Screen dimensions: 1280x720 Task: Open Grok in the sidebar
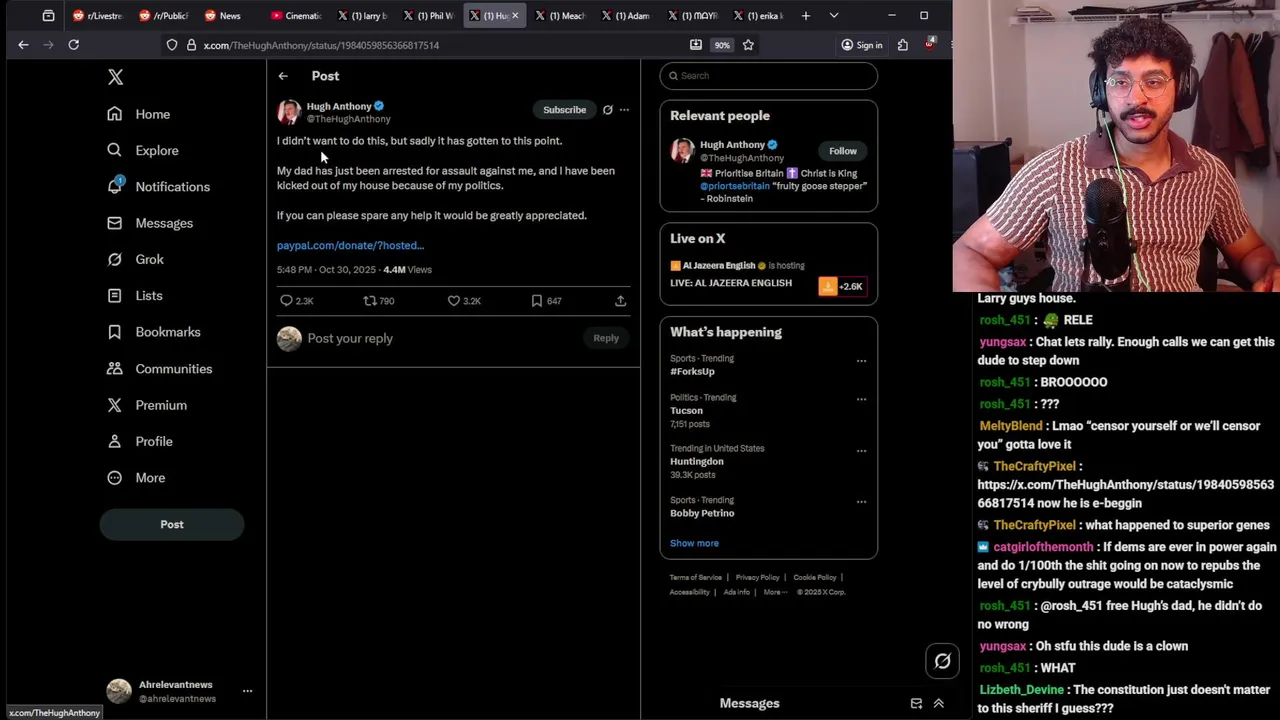coord(135,259)
